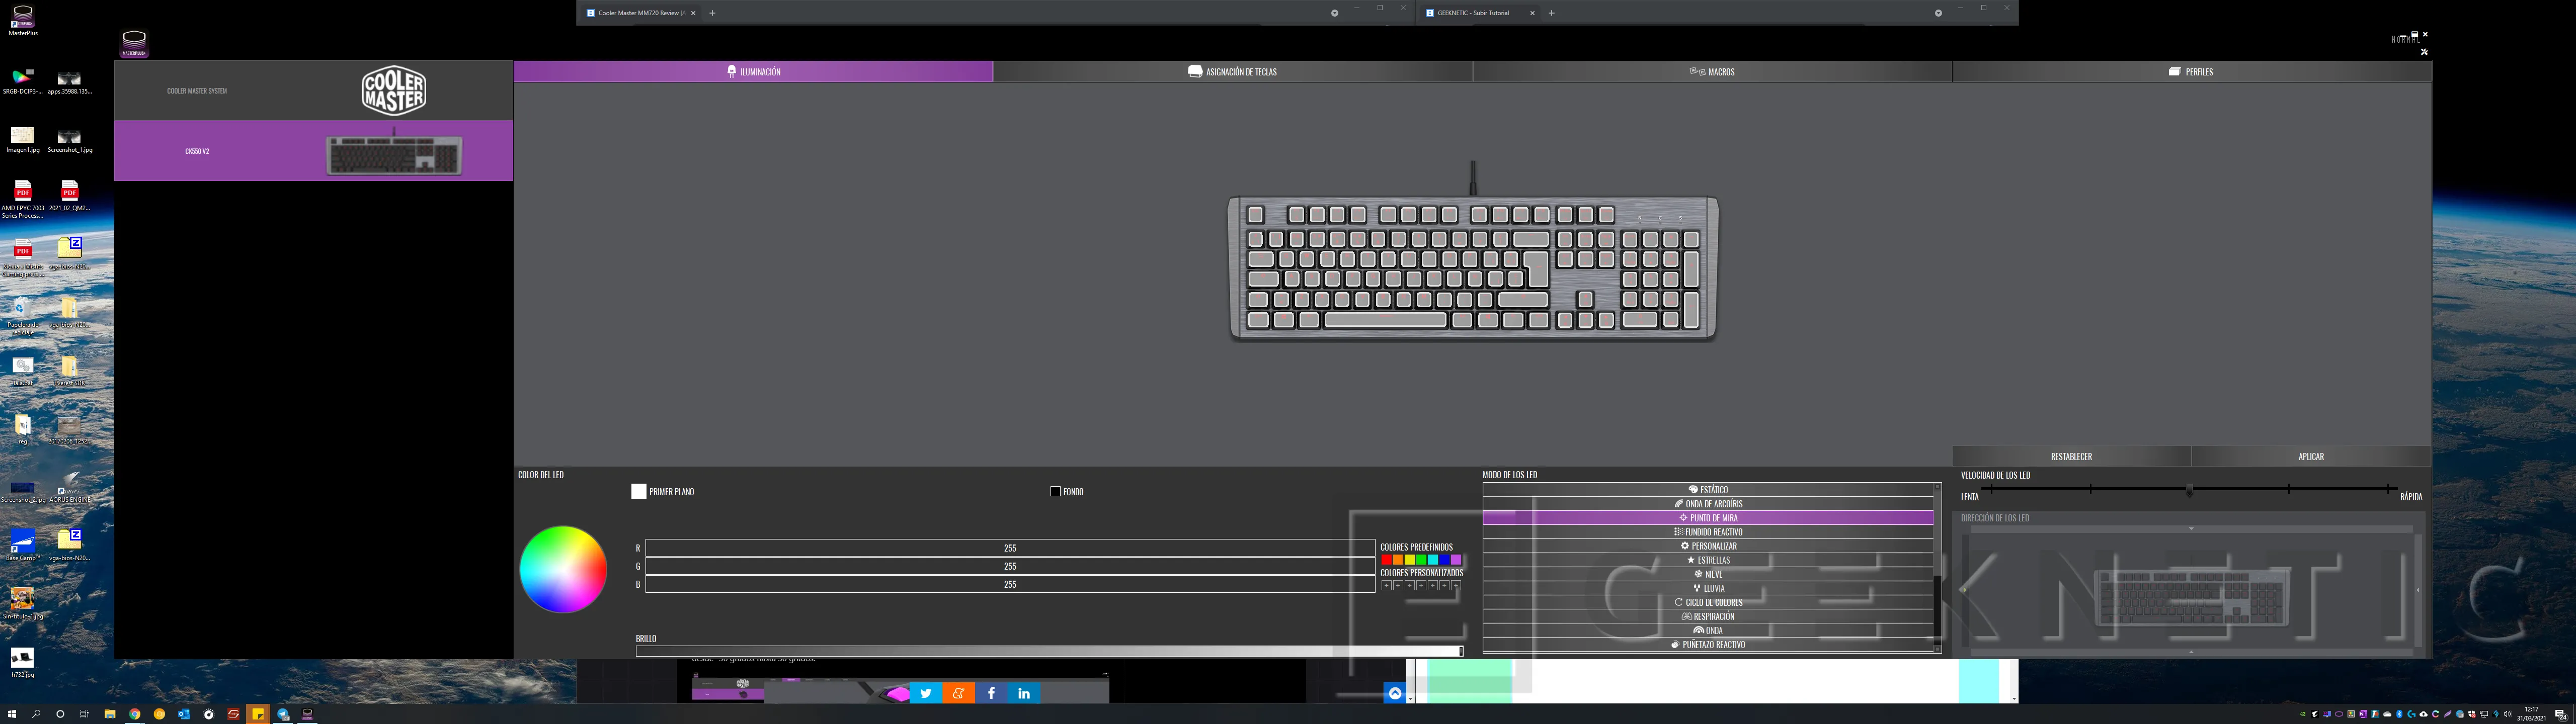This screenshot has width=2576, height=724.
Task: Select the Estático LED mode
Action: tap(1708, 490)
